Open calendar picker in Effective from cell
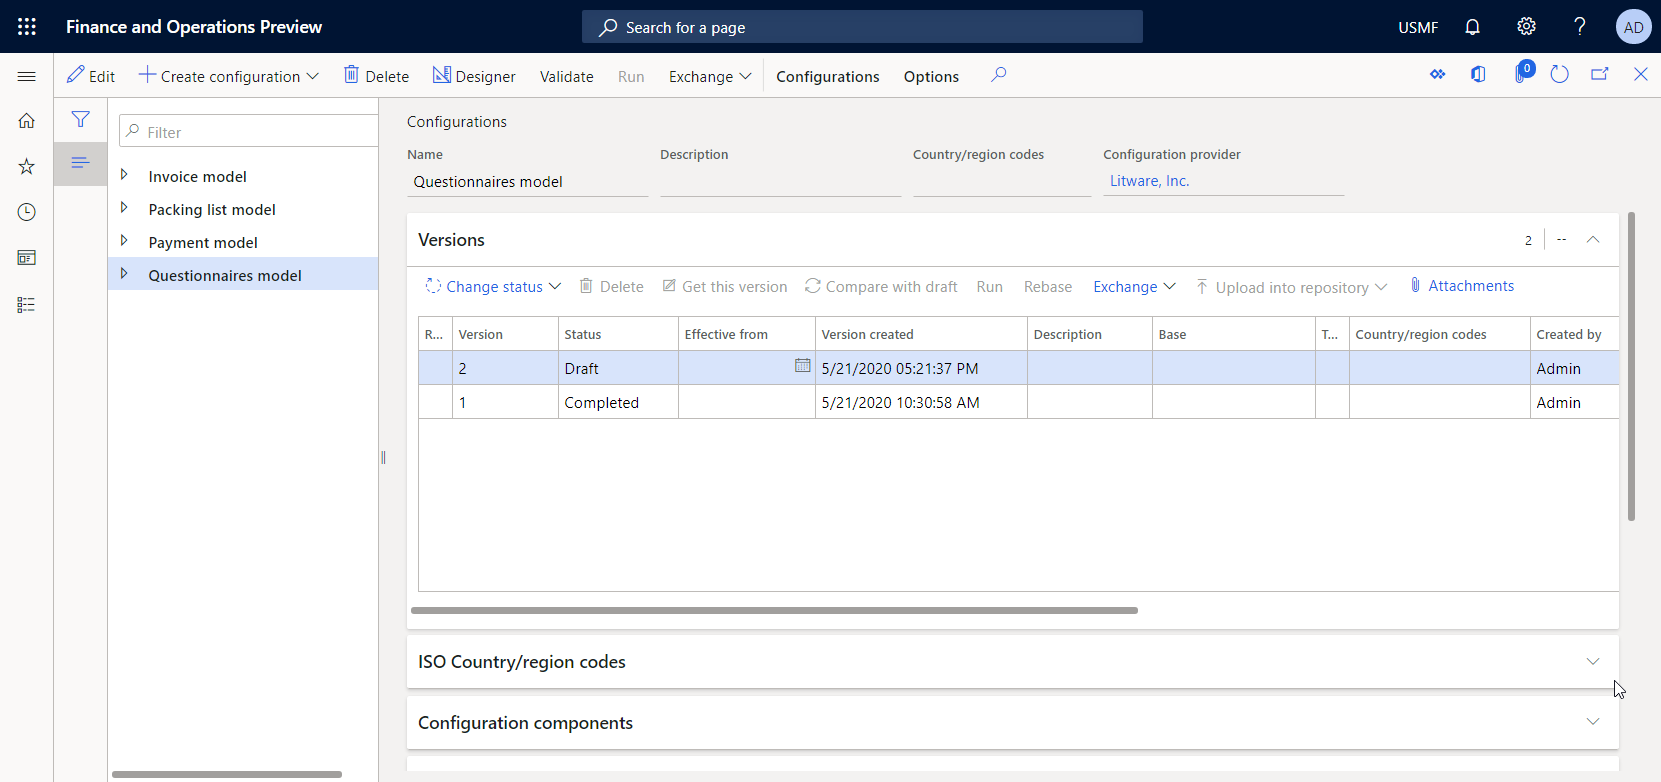Screen dimensions: 1661x782 (x=802, y=366)
